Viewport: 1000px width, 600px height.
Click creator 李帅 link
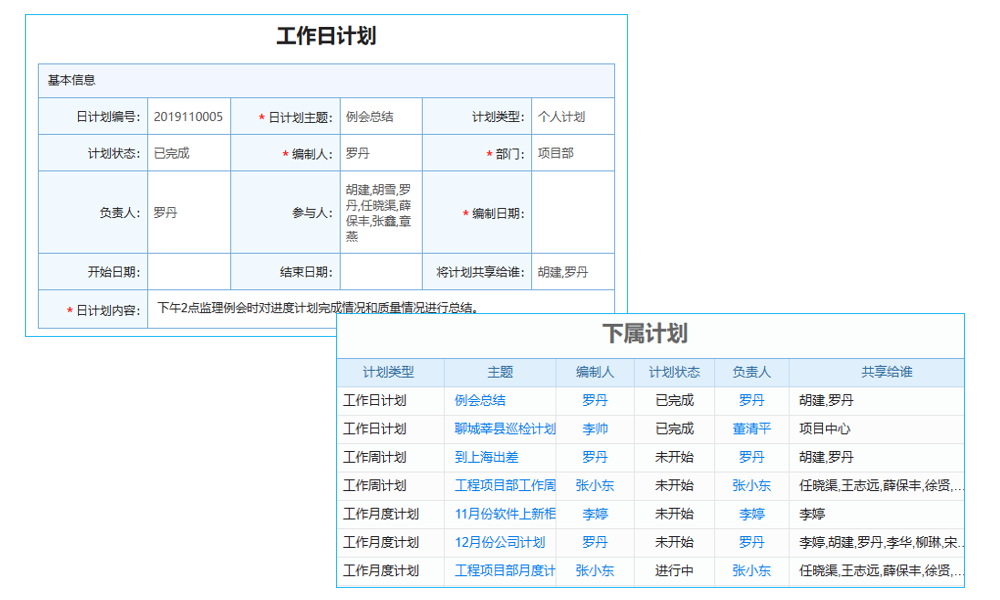pos(596,428)
